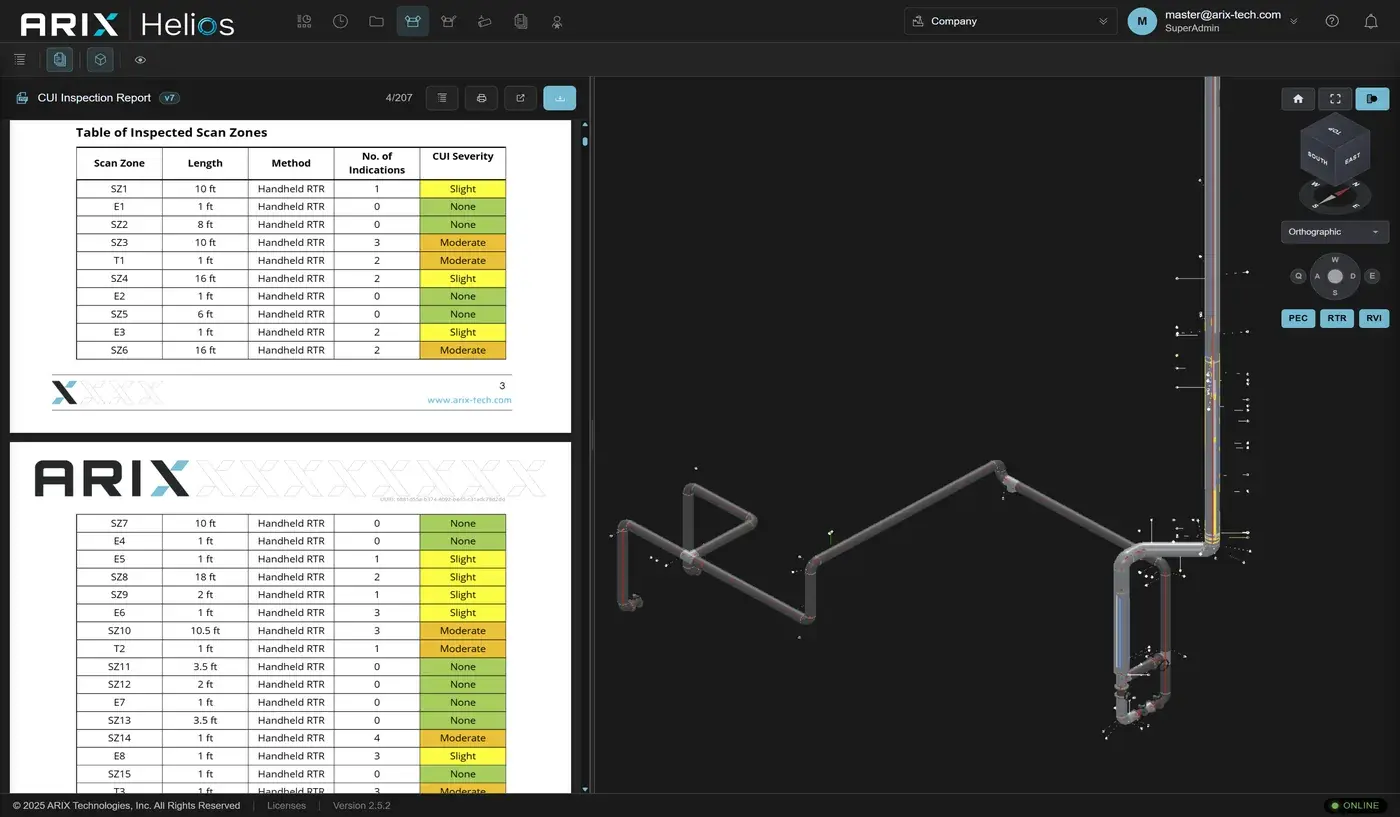The image size is (1400, 817).
Task: Follow the www.arix-tech.com link
Action: pyautogui.click(x=469, y=400)
